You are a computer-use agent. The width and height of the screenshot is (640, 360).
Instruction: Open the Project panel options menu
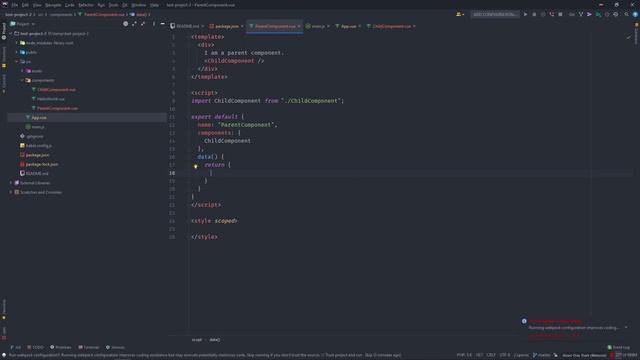click(x=154, y=24)
